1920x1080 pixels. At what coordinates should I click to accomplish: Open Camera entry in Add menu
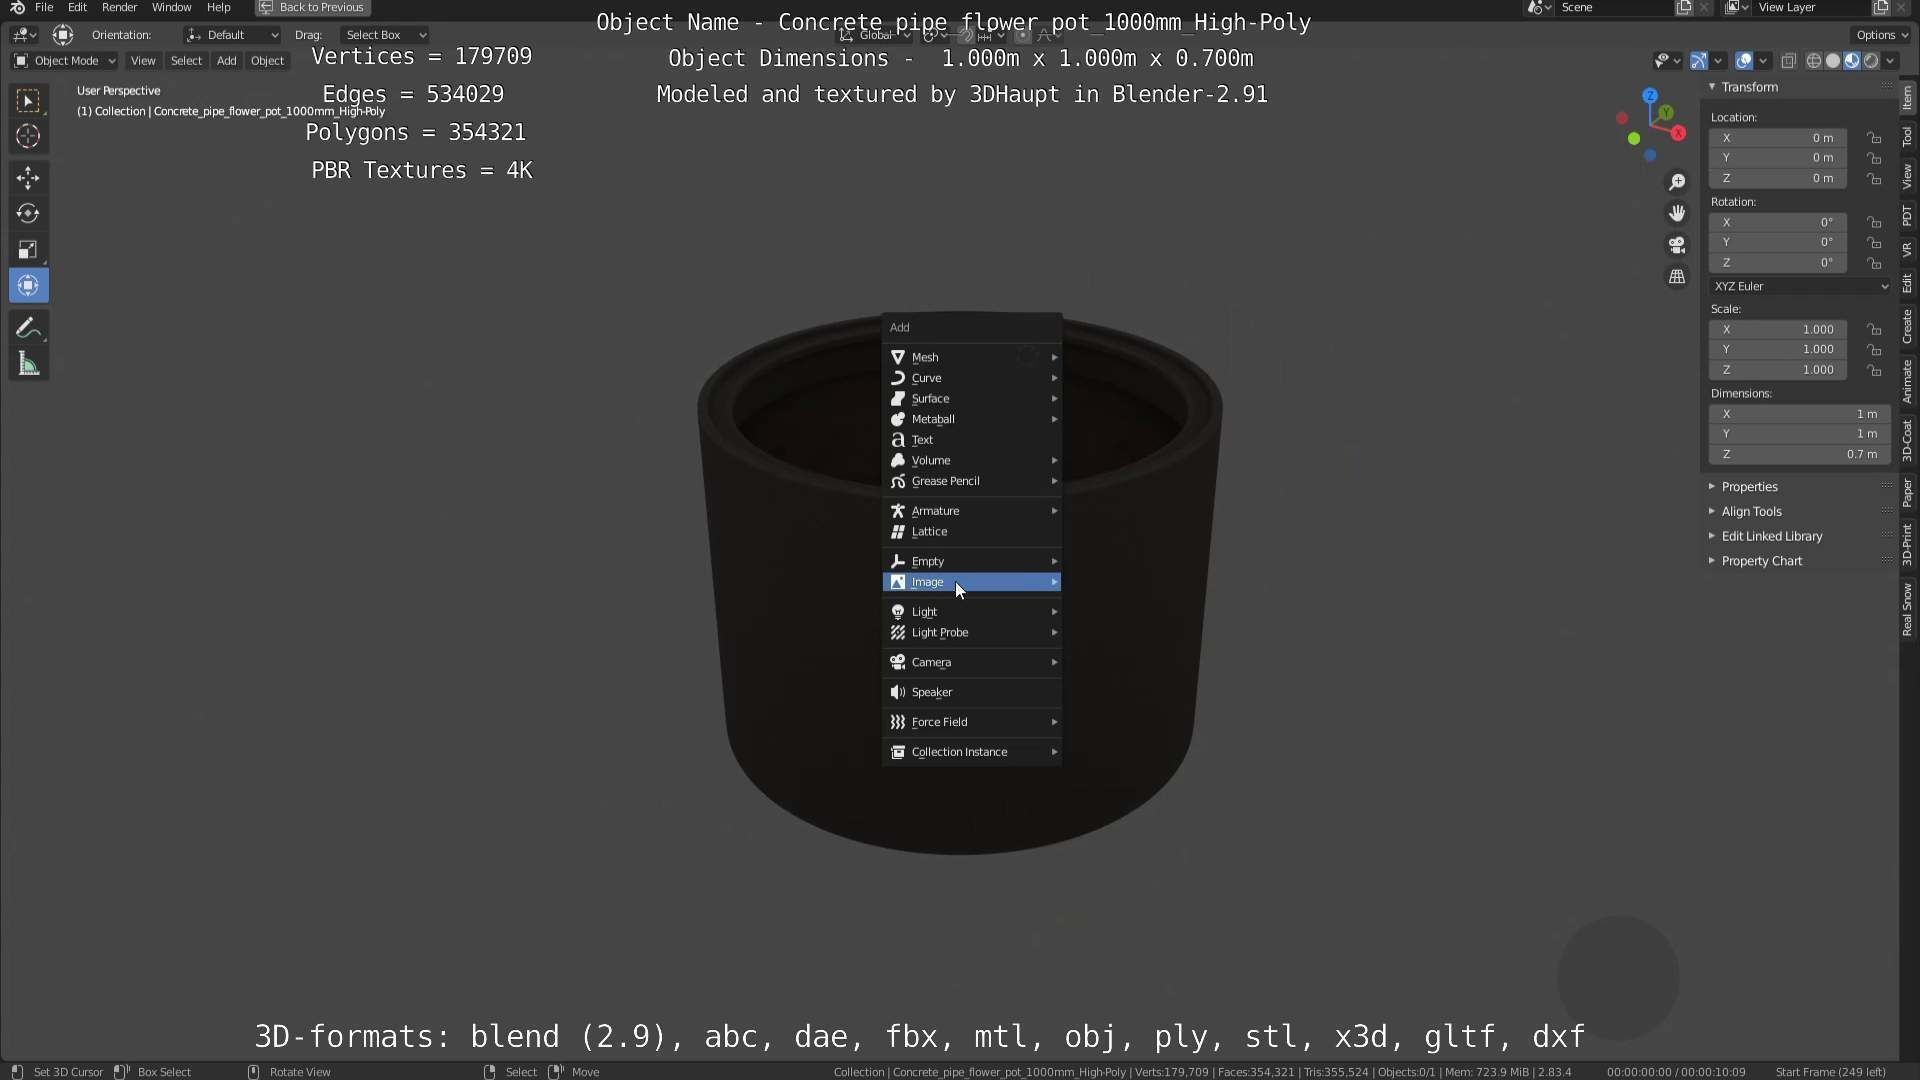(972, 662)
